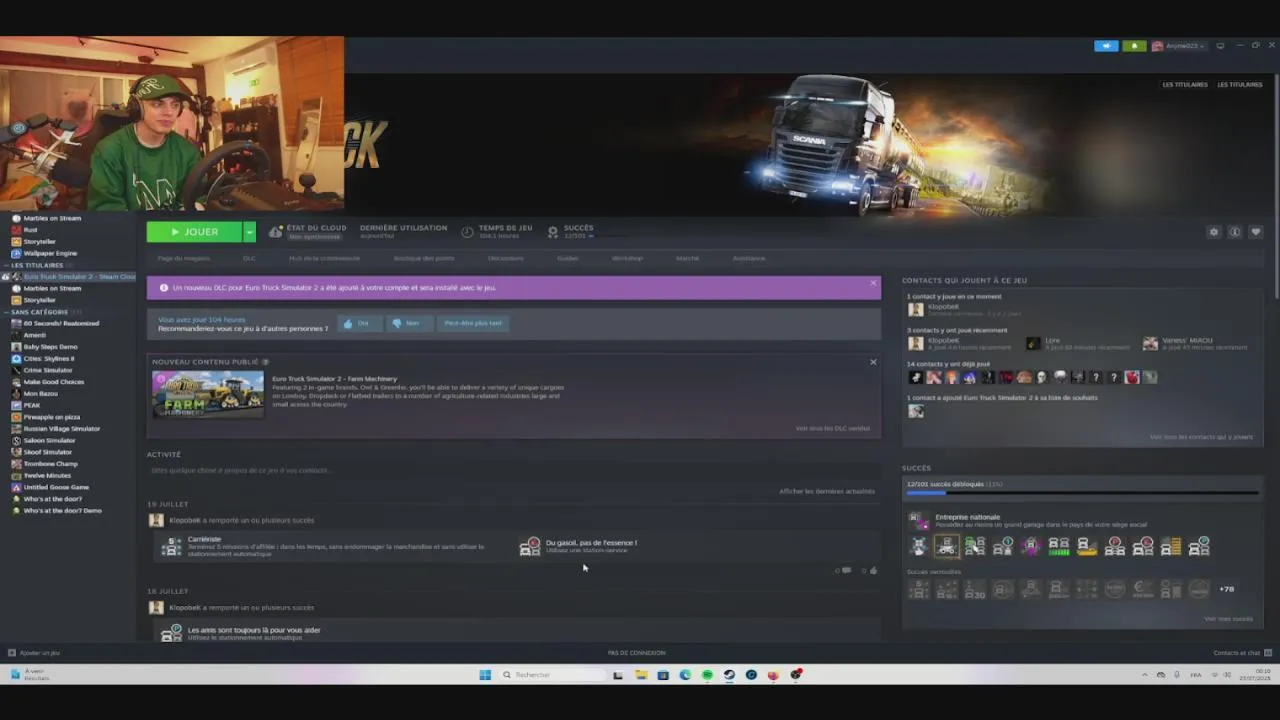
Task: Click the taskbar Rechercher search box
Action: [551, 675]
